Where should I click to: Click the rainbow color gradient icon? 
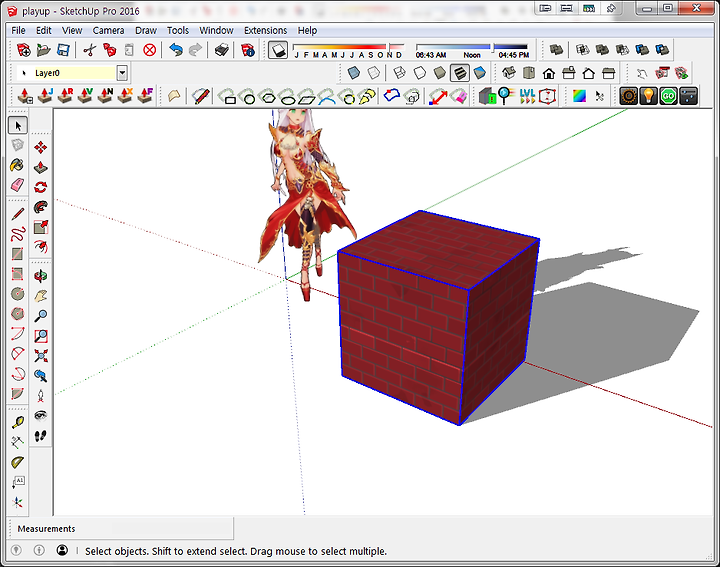click(579, 96)
